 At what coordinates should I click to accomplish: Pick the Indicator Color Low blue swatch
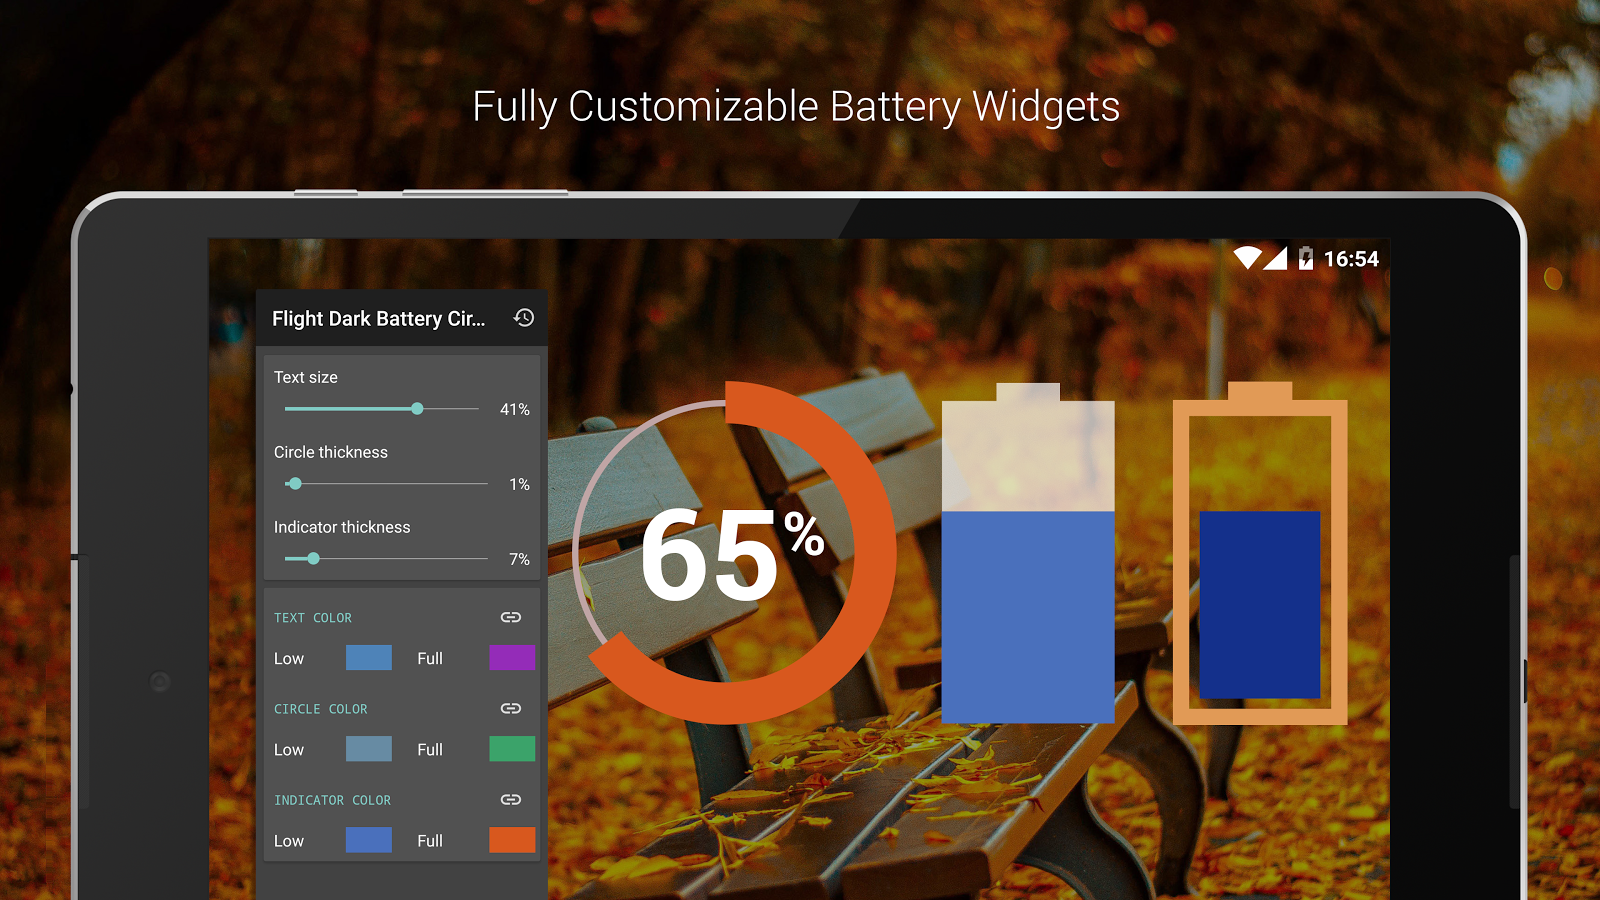(369, 840)
